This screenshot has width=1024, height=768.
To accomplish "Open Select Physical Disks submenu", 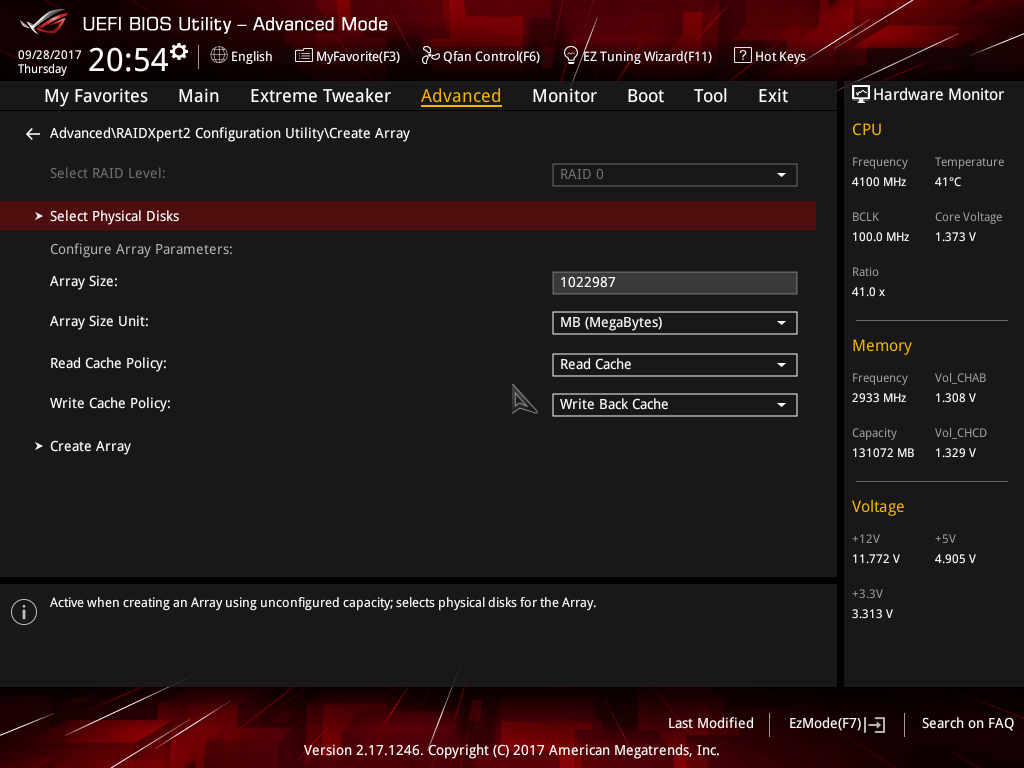I will click(x=408, y=216).
